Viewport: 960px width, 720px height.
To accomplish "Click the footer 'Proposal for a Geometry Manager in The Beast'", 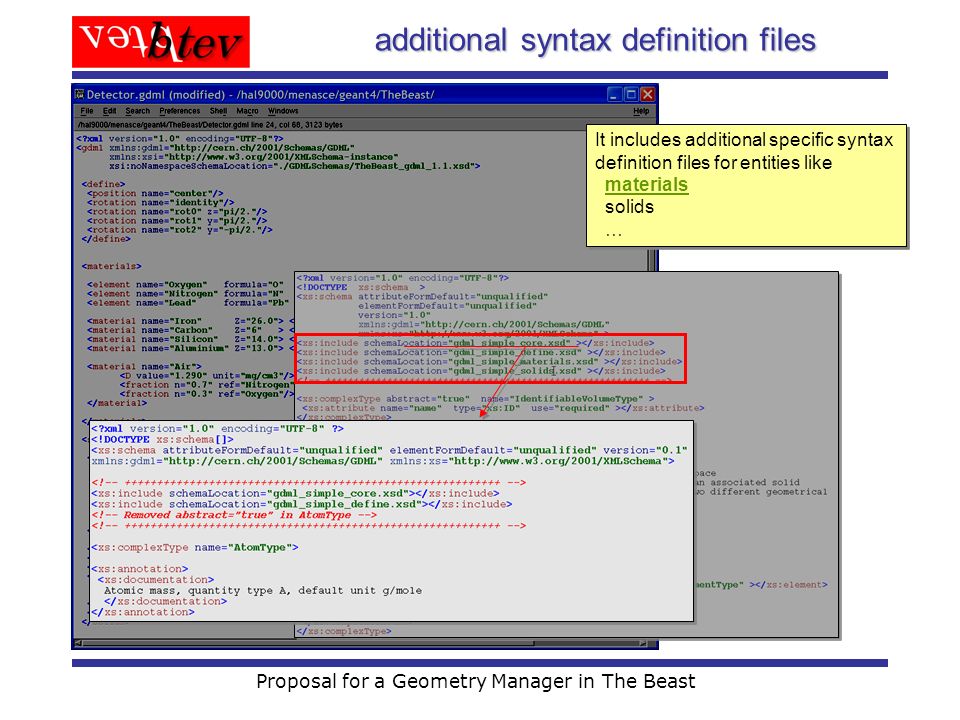I will (x=476, y=681).
